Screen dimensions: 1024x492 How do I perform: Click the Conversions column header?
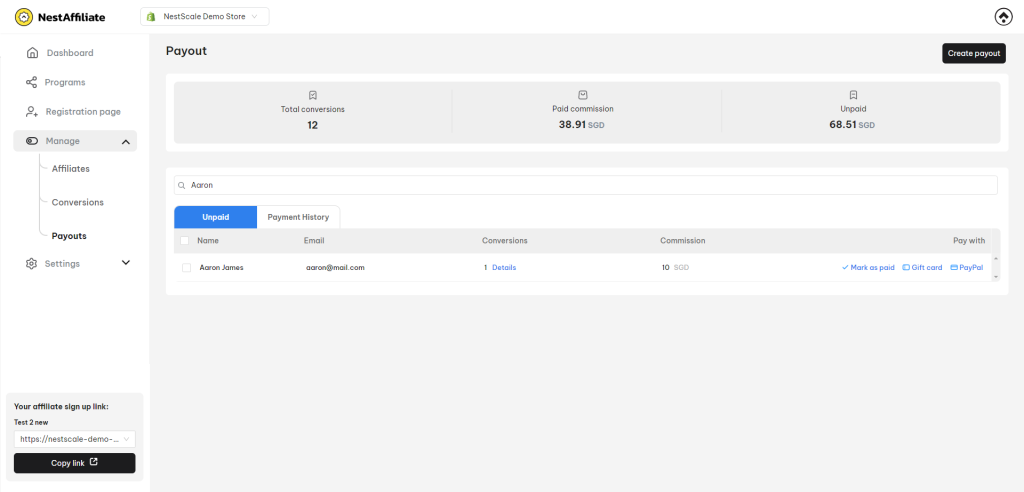[505, 240]
